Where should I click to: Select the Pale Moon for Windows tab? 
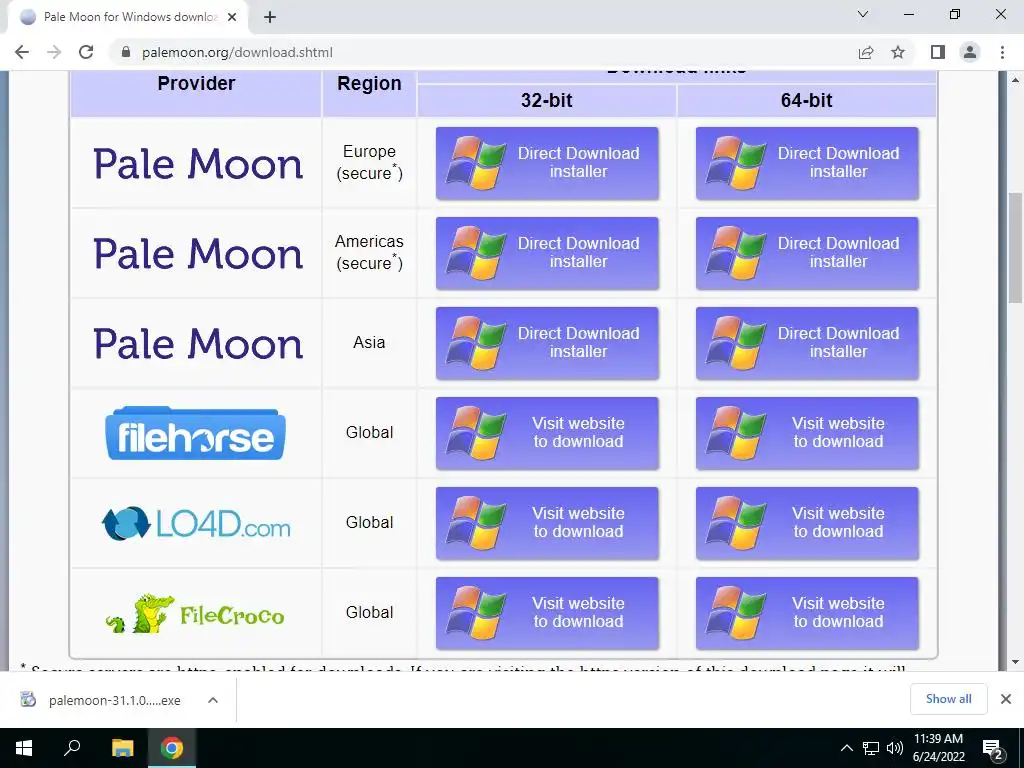click(x=128, y=17)
